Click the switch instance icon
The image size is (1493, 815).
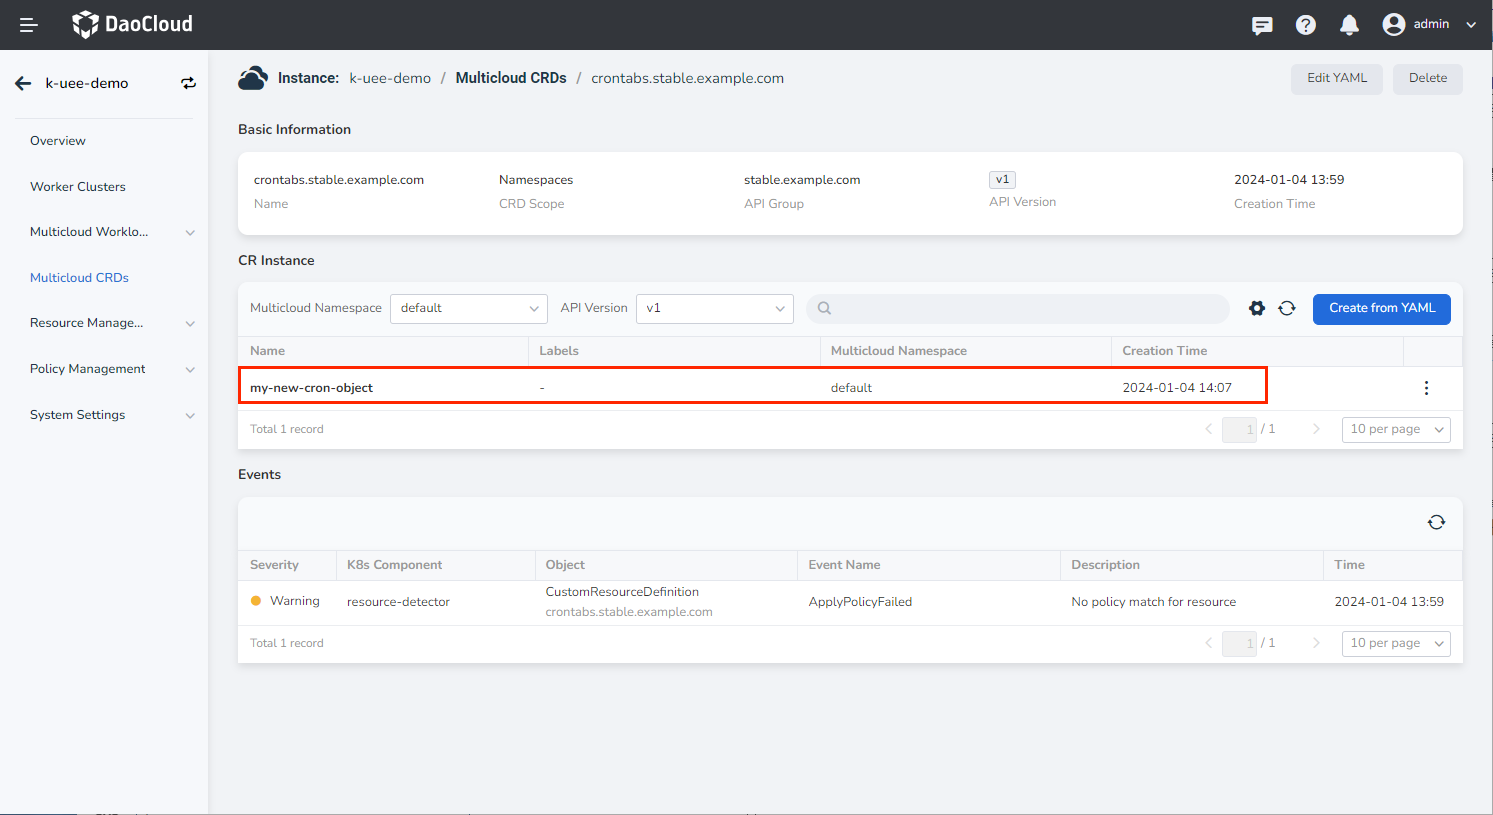tap(188, 84)
